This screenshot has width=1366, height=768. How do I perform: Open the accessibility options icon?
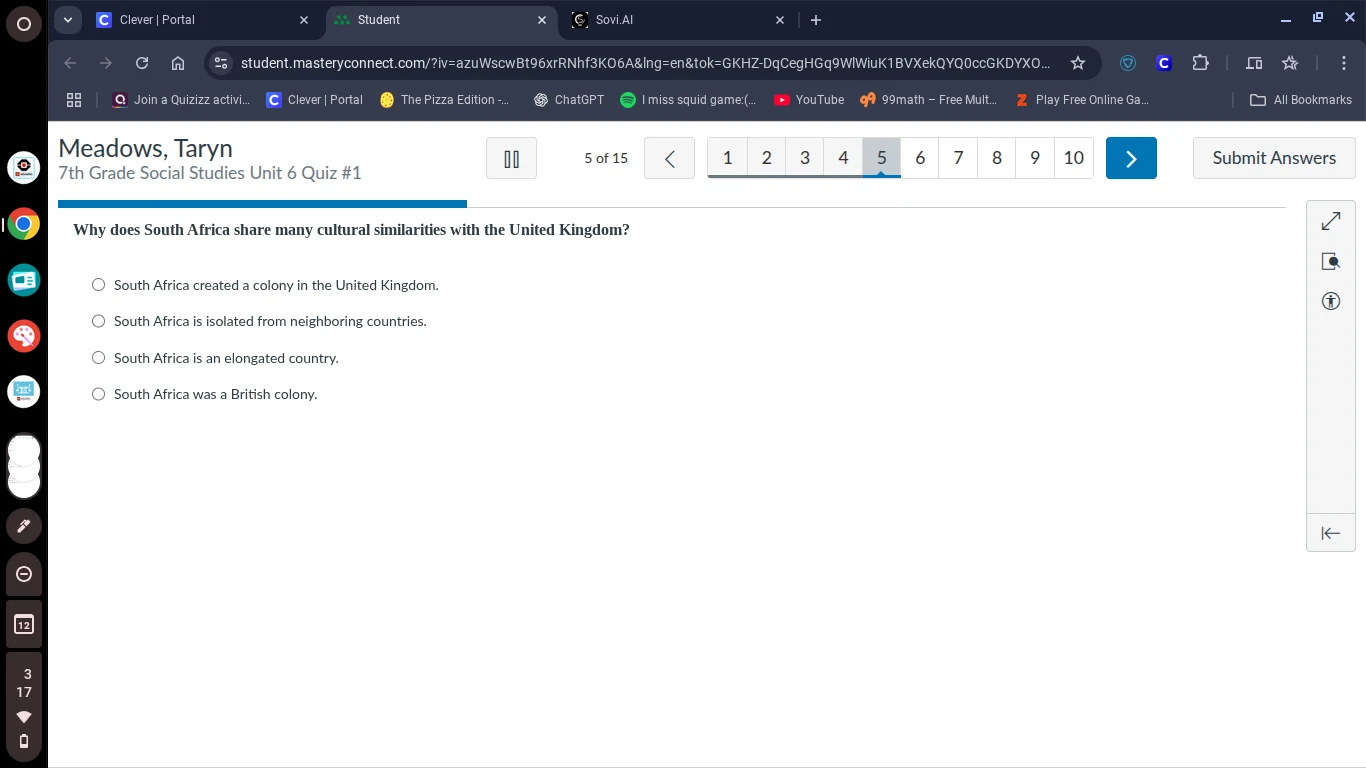(x=1330, y=301)
